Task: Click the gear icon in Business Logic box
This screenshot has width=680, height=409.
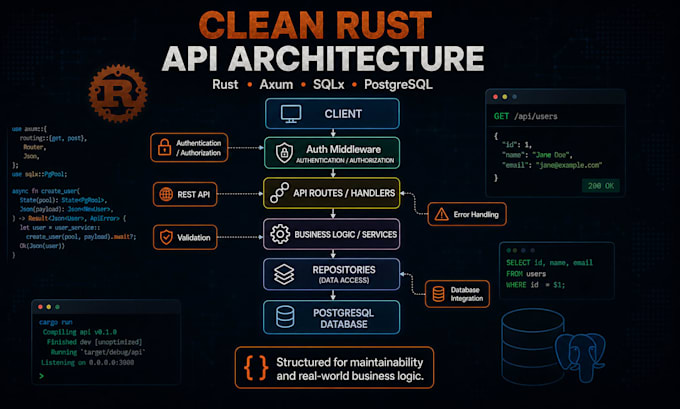Action: point(280,234)
